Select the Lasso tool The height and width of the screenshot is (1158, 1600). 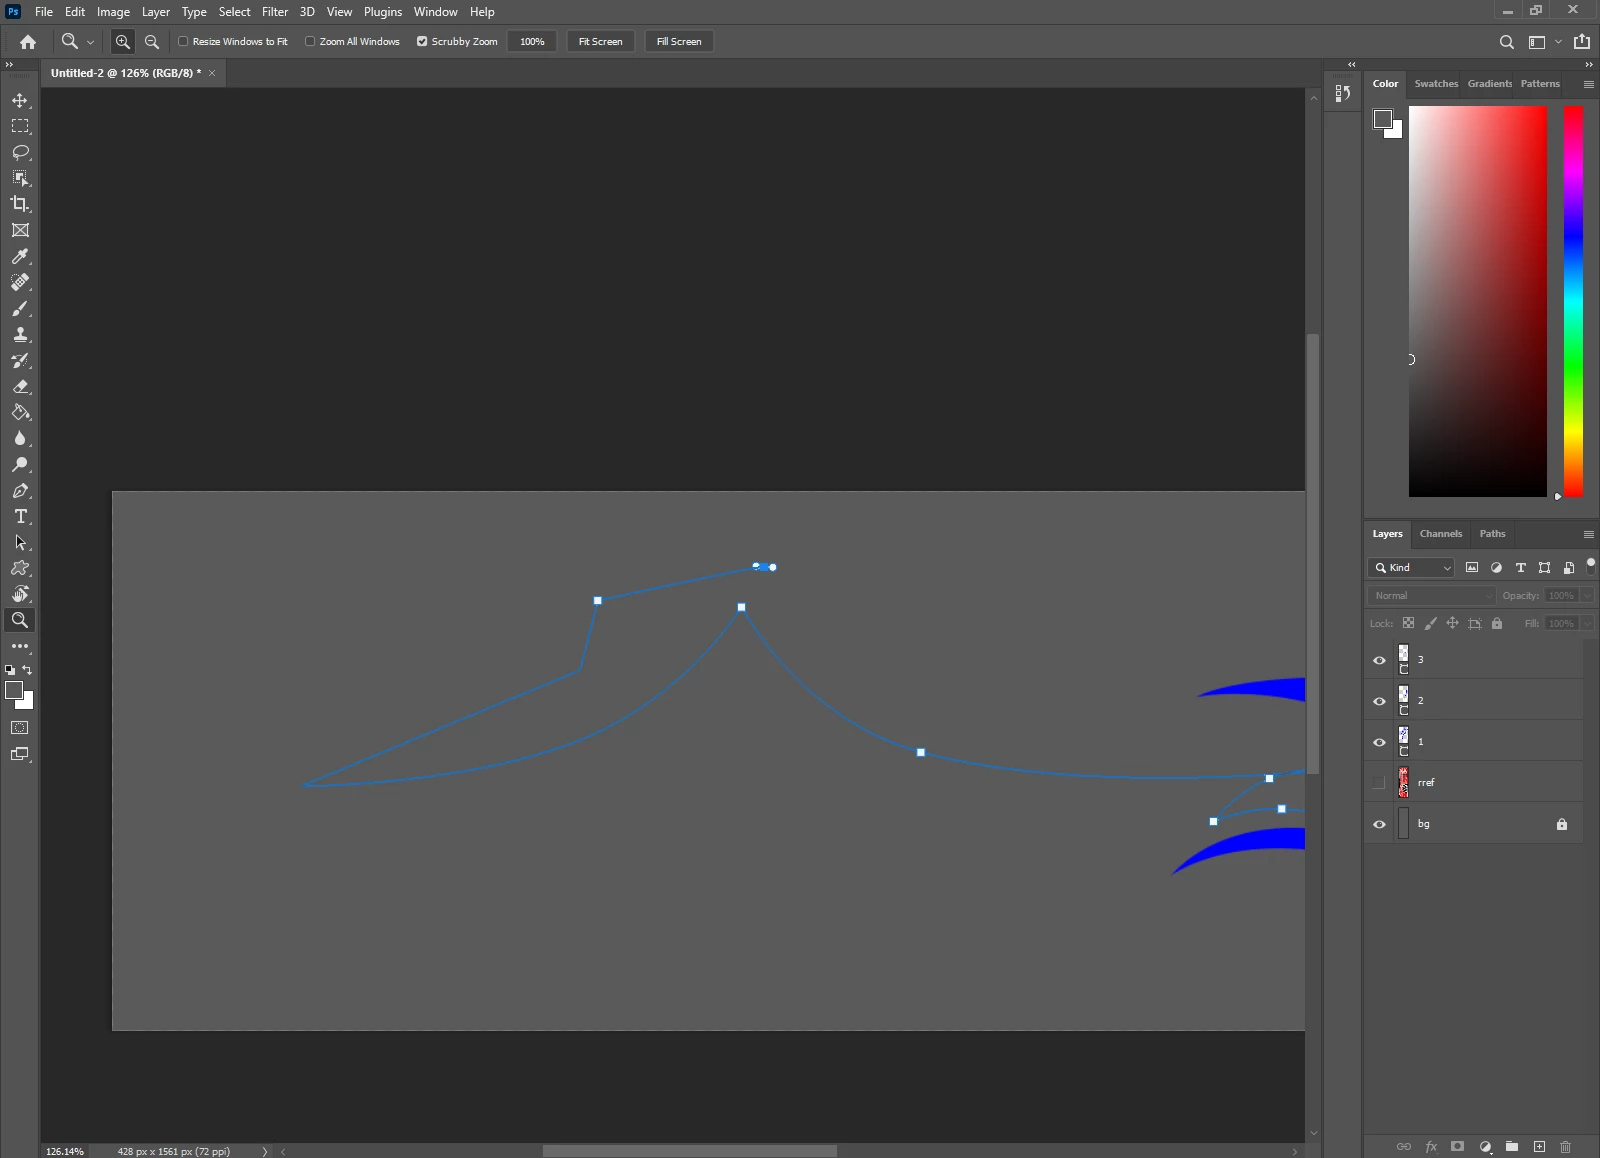coord(20,152)
